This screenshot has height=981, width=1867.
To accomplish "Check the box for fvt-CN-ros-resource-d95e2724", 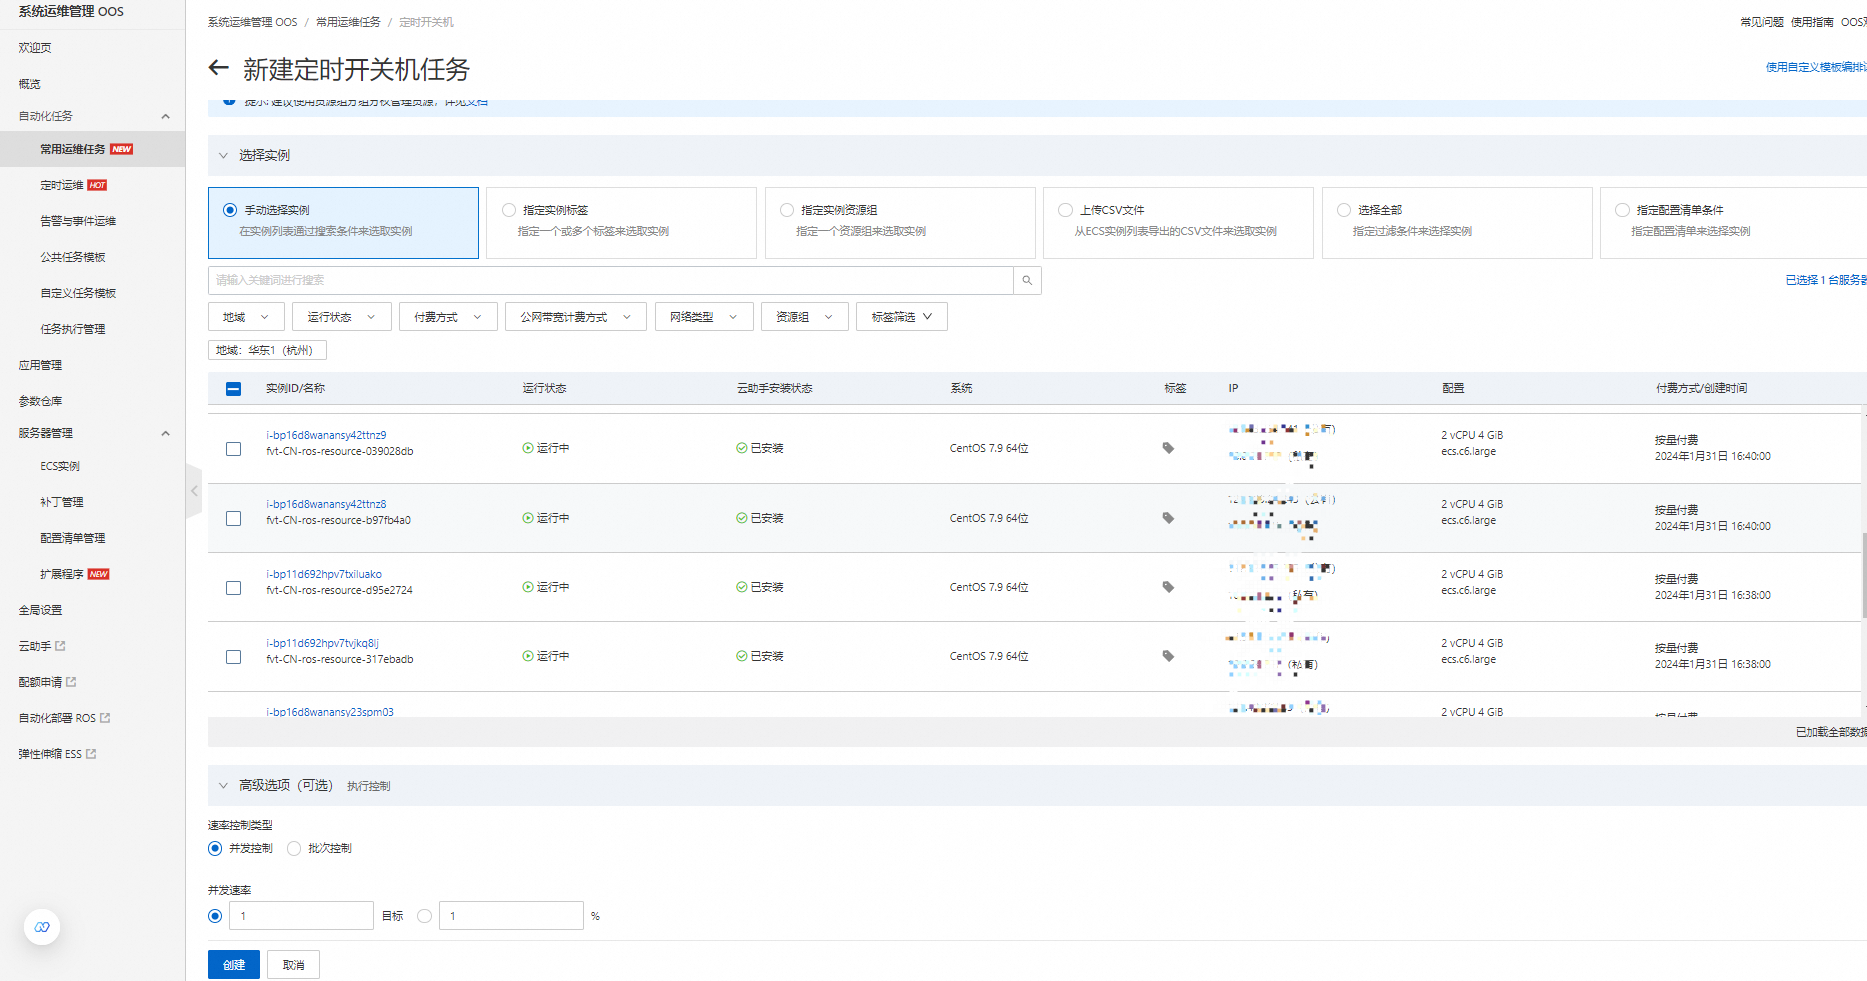I will [233, 588].
